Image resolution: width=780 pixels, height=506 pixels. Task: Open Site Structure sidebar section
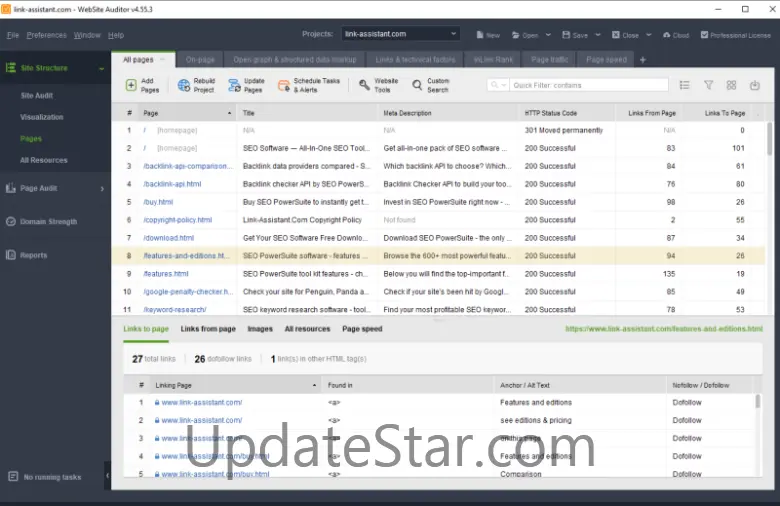pos(55,68)
